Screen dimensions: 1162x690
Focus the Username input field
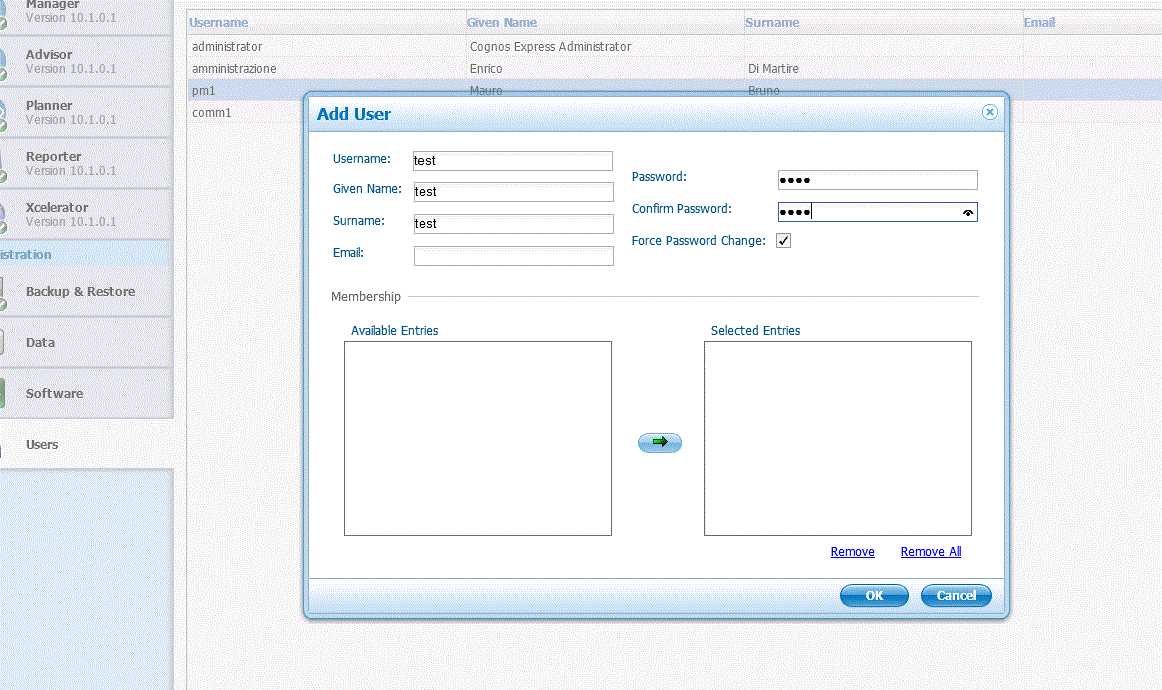513,161
